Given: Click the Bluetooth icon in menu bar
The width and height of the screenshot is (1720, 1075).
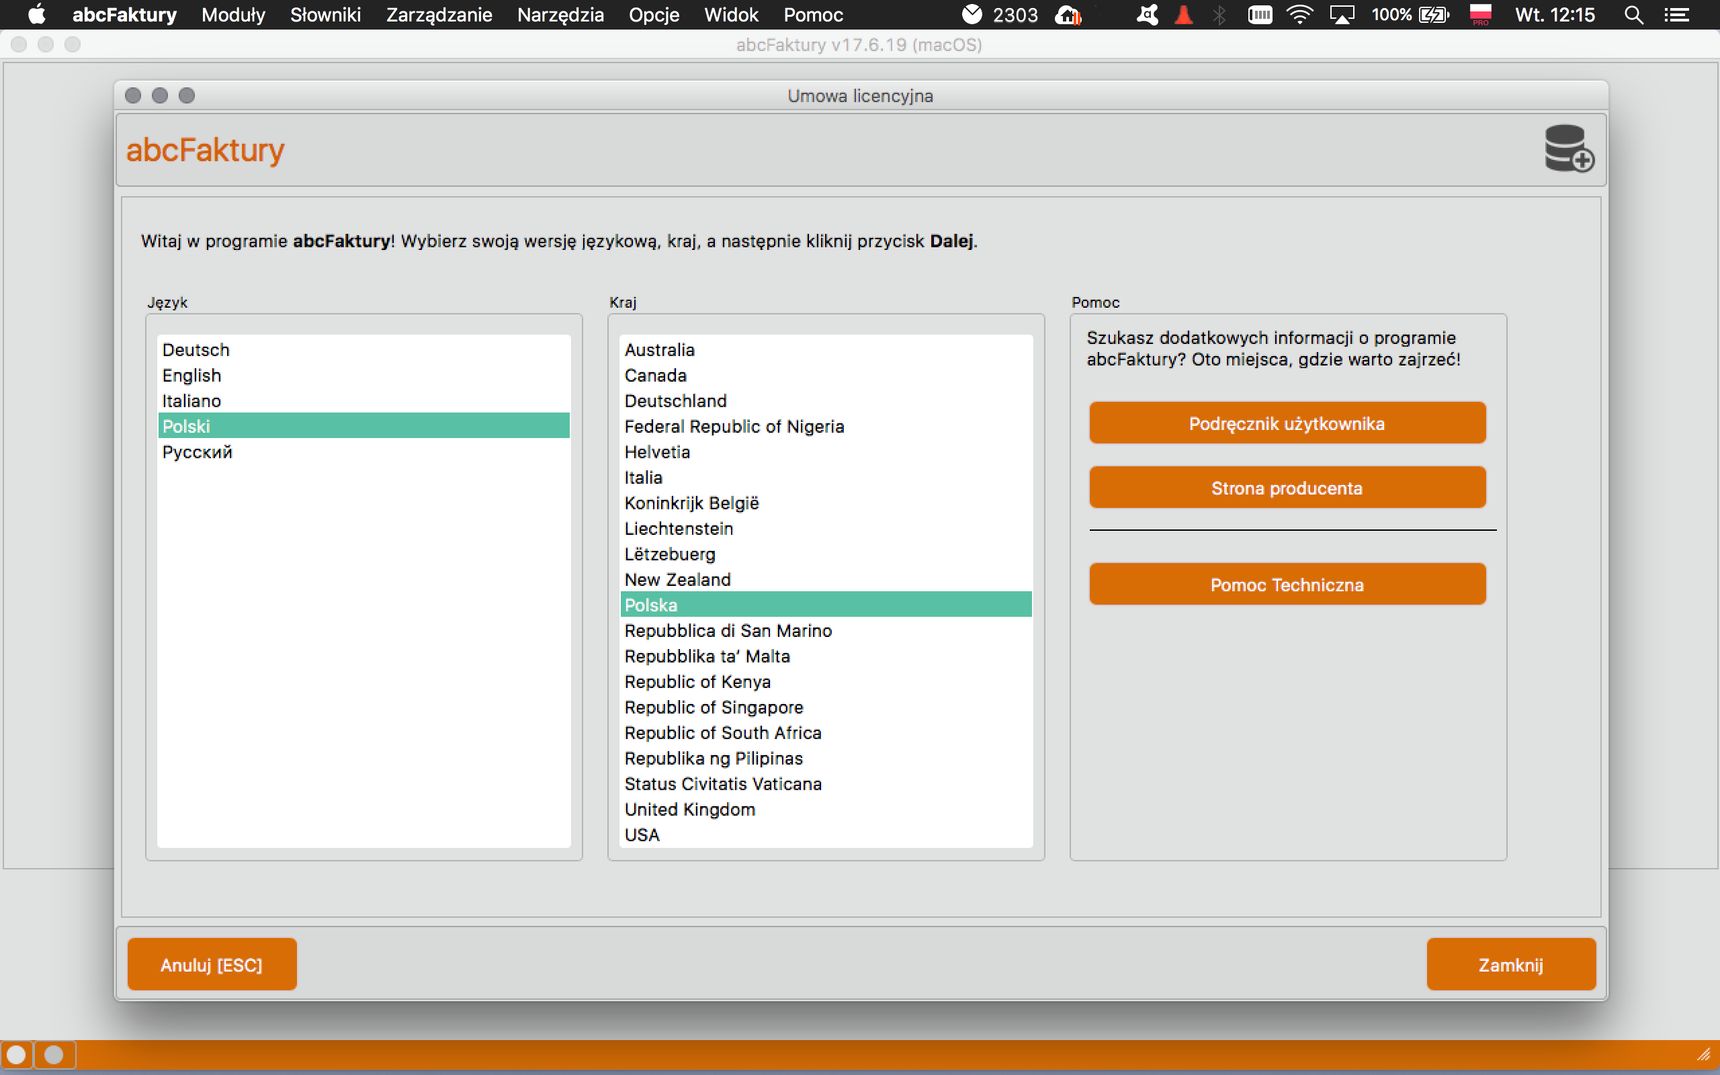Looking at the screenshot, I should (x=1219, y=15).
